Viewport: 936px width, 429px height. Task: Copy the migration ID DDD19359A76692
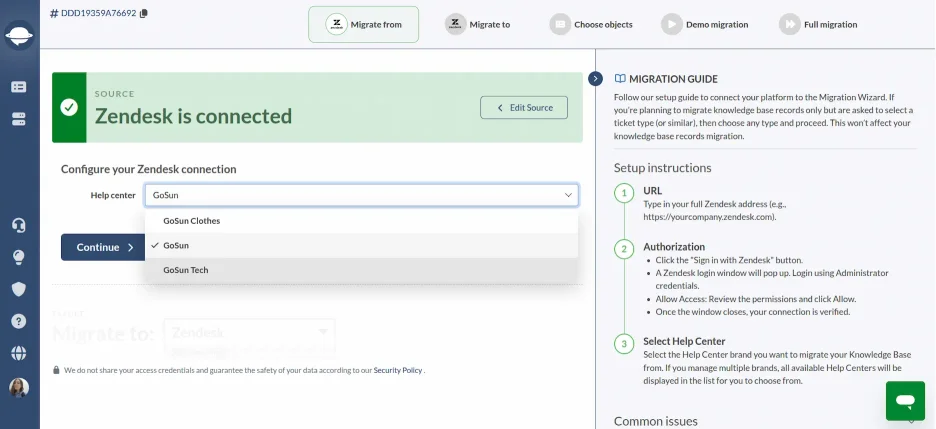point(144,13)
